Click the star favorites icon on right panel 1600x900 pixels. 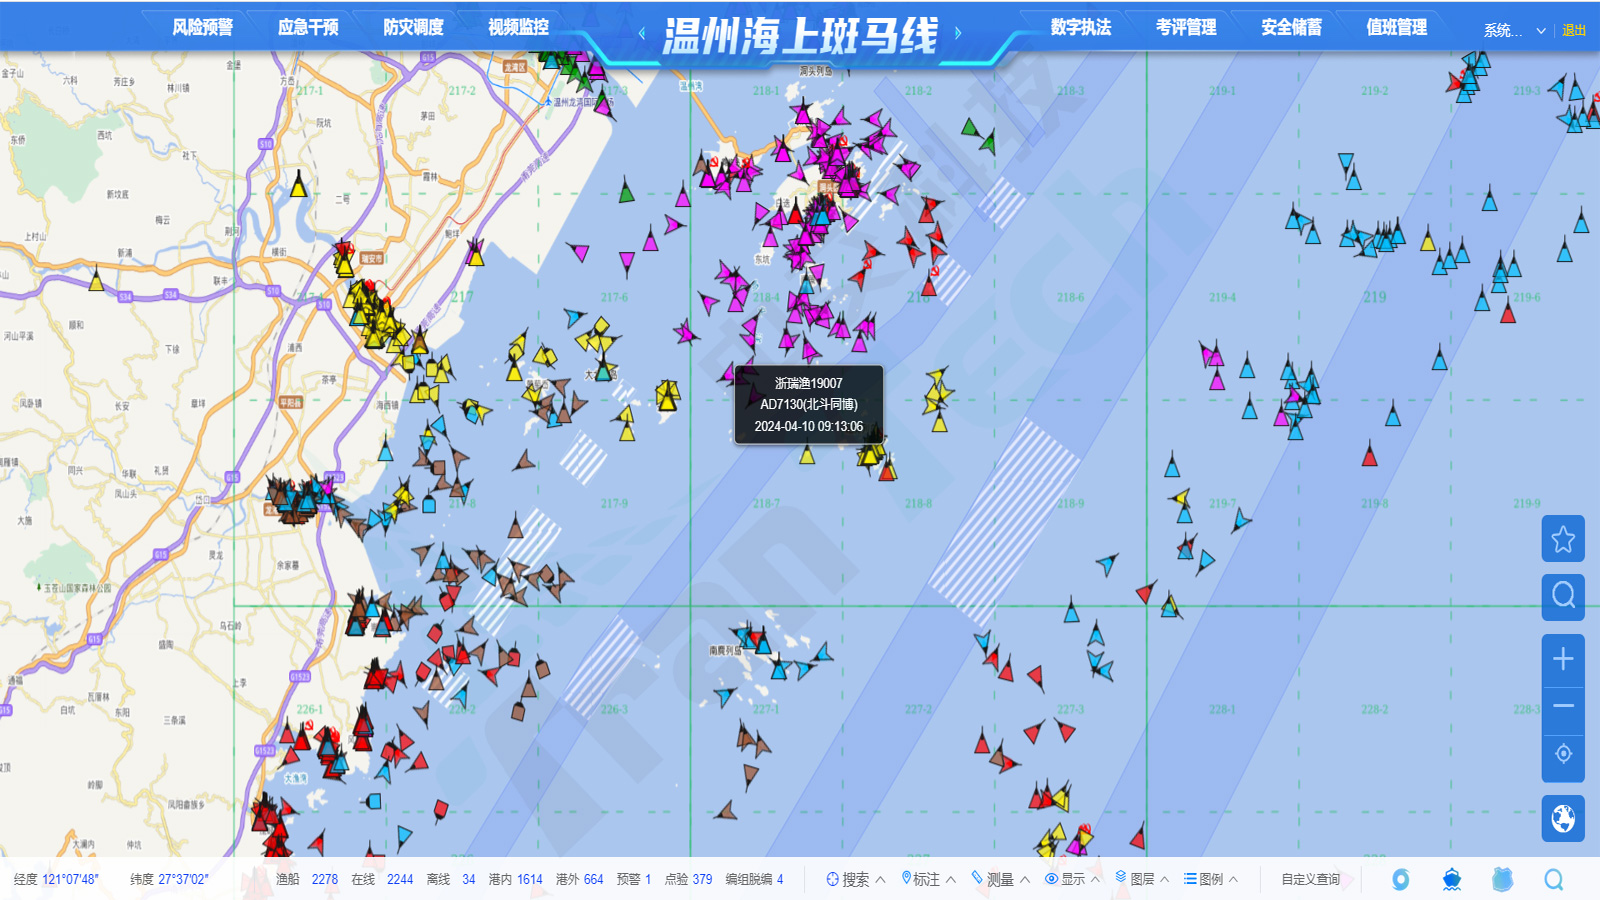1562,539
